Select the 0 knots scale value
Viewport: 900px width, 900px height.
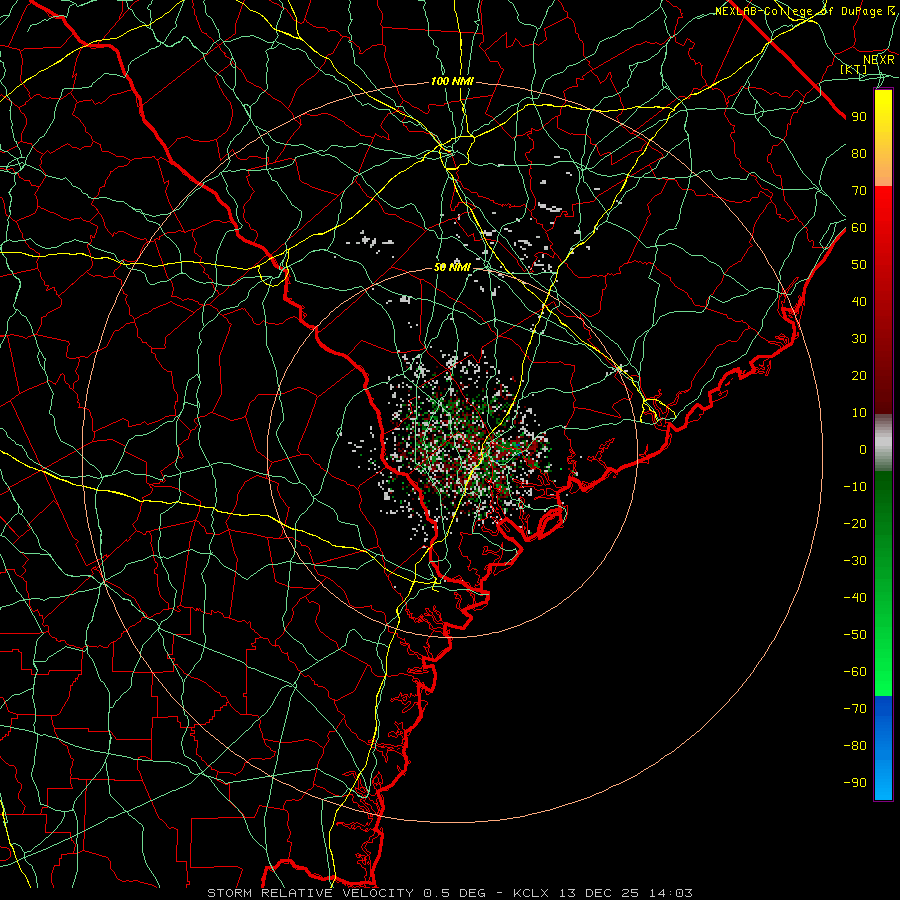click(x=863, y=450)
